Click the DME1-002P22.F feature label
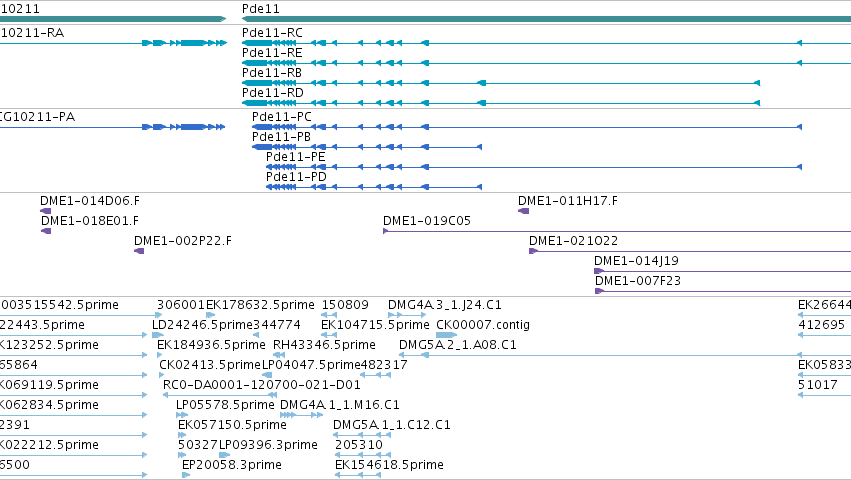The width and height of the screenshot is (851, 480). pos(183,241)
